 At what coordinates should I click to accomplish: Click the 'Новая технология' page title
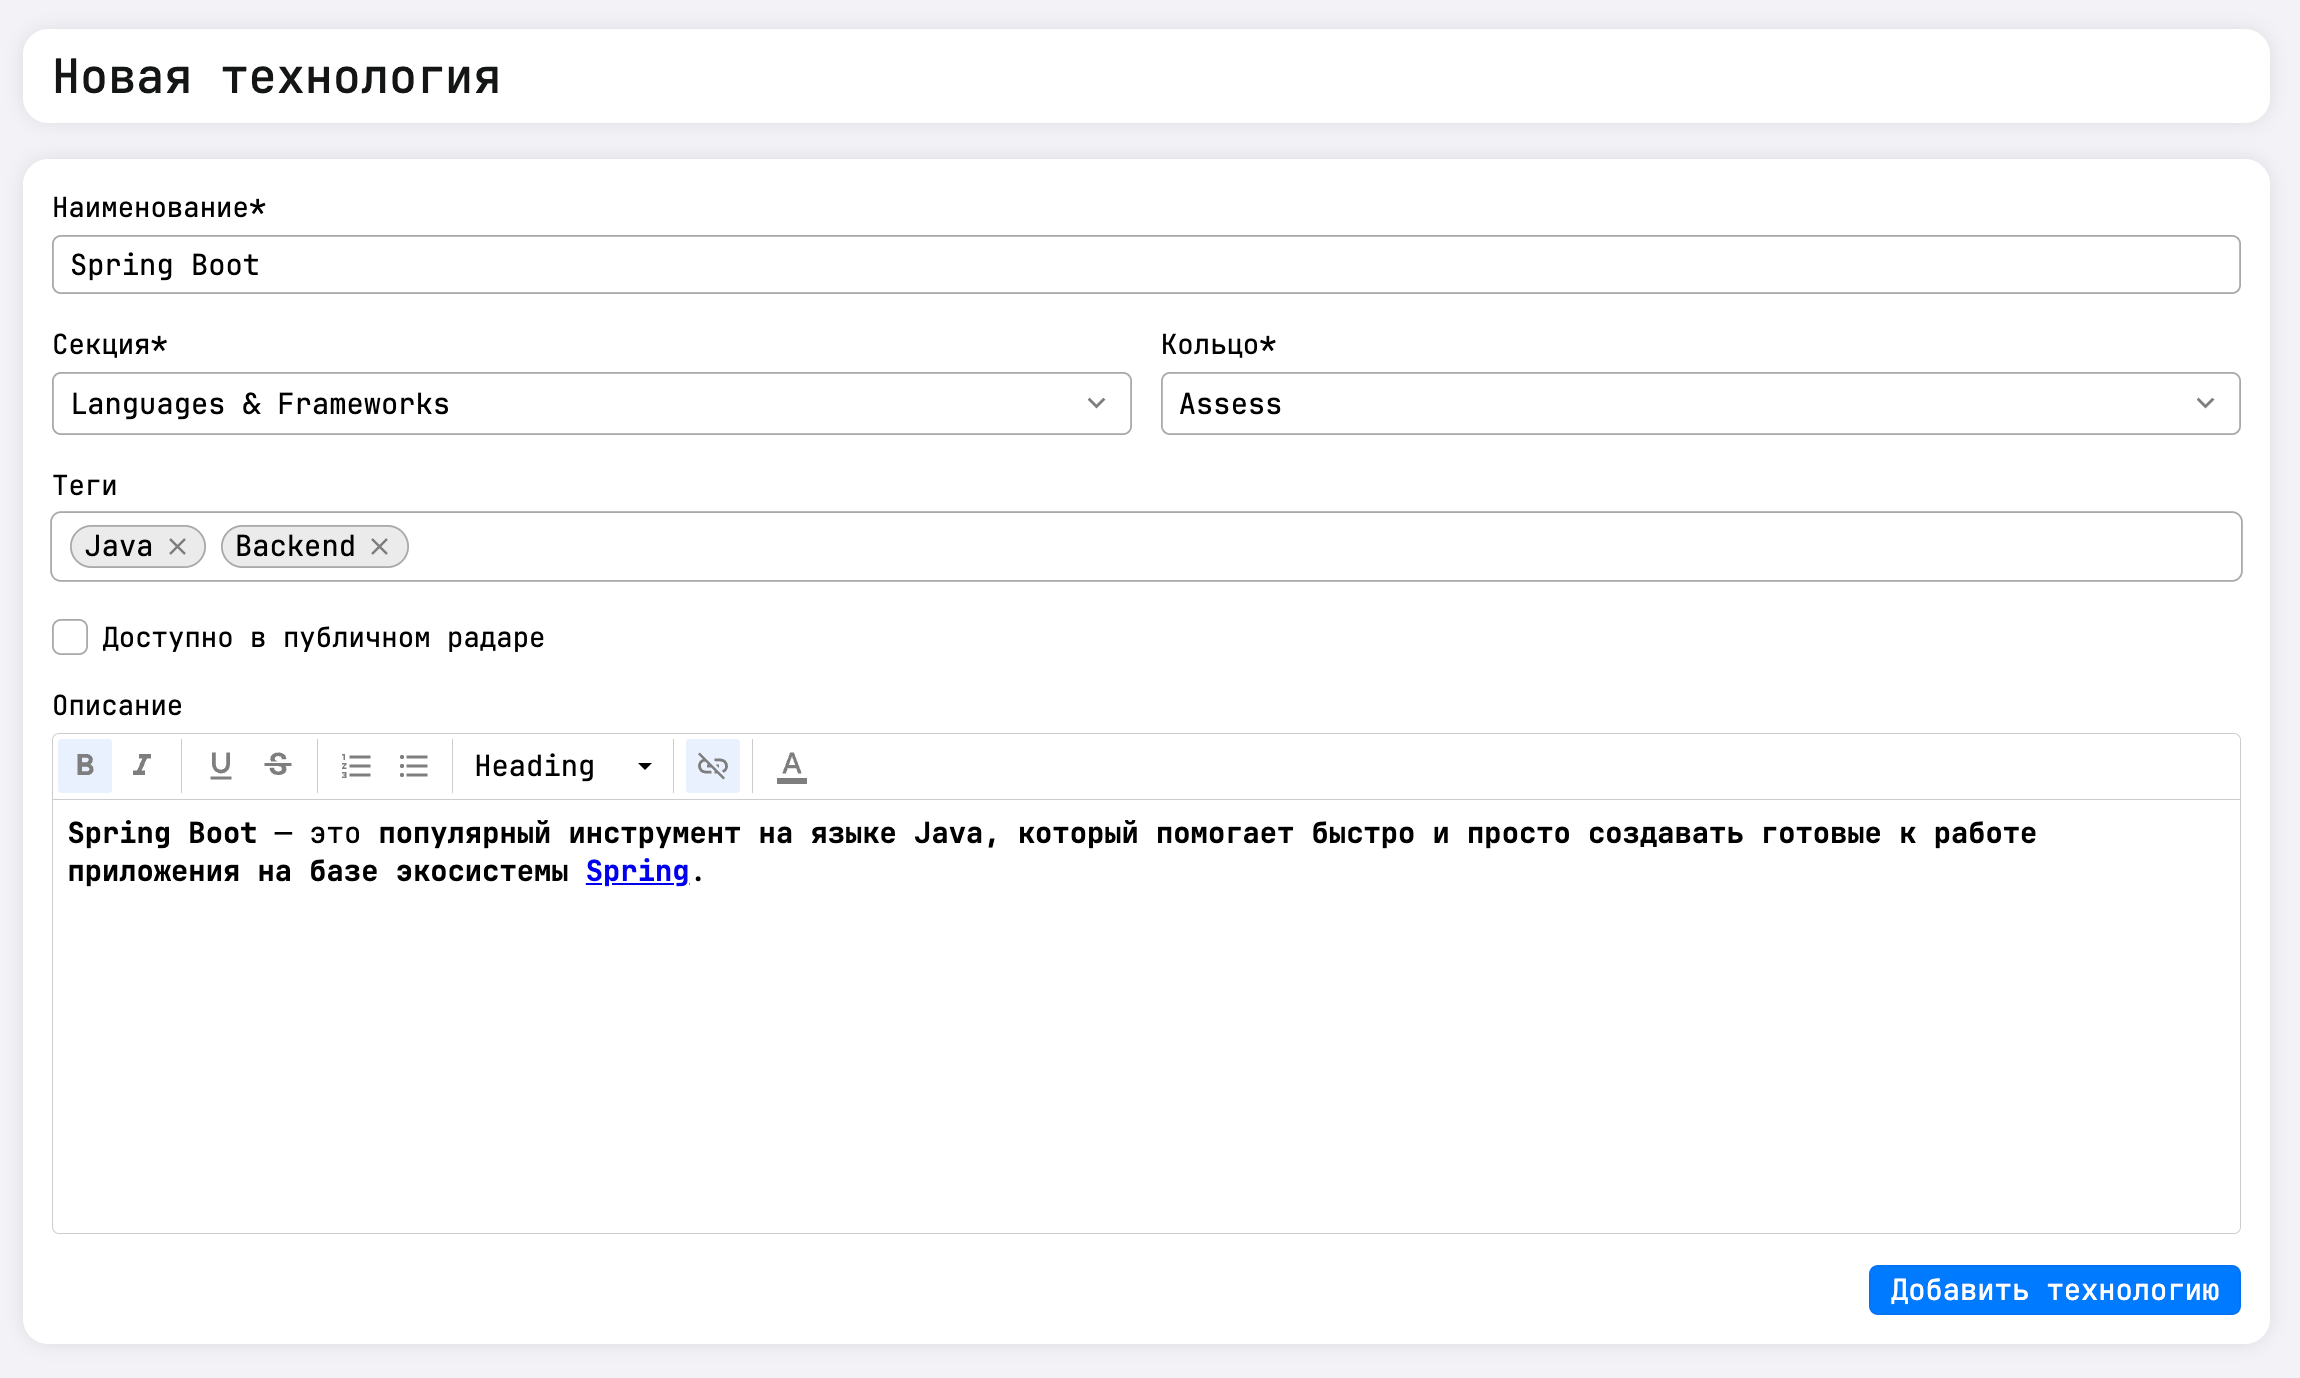[276, 77]
